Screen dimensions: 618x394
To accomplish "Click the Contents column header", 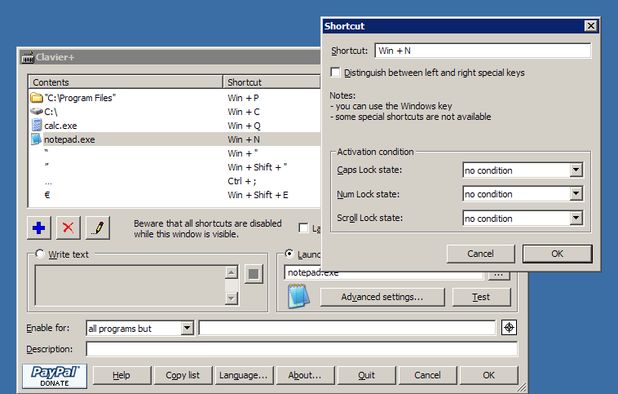I will (125, 82).
